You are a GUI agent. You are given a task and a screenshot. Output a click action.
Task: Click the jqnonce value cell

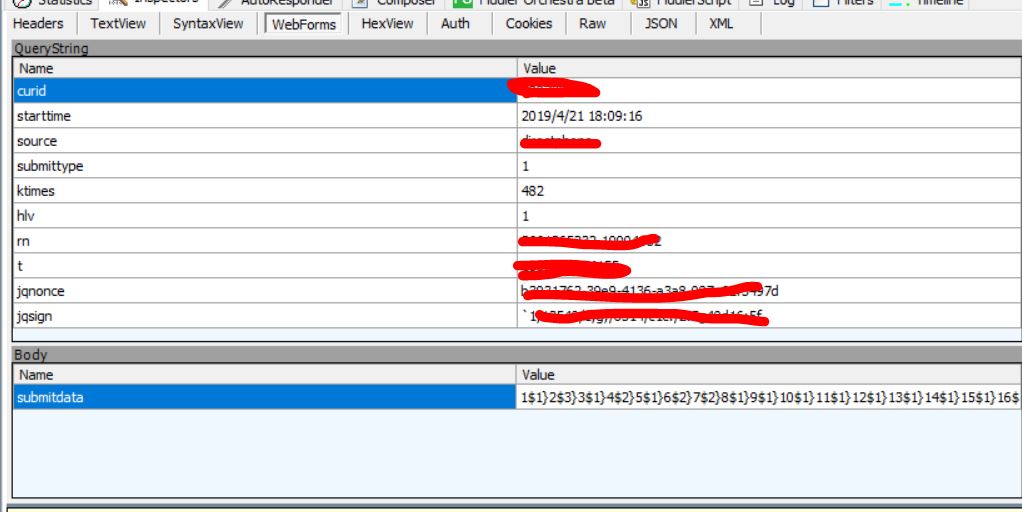pyautogui.click(x=769, y=291)
